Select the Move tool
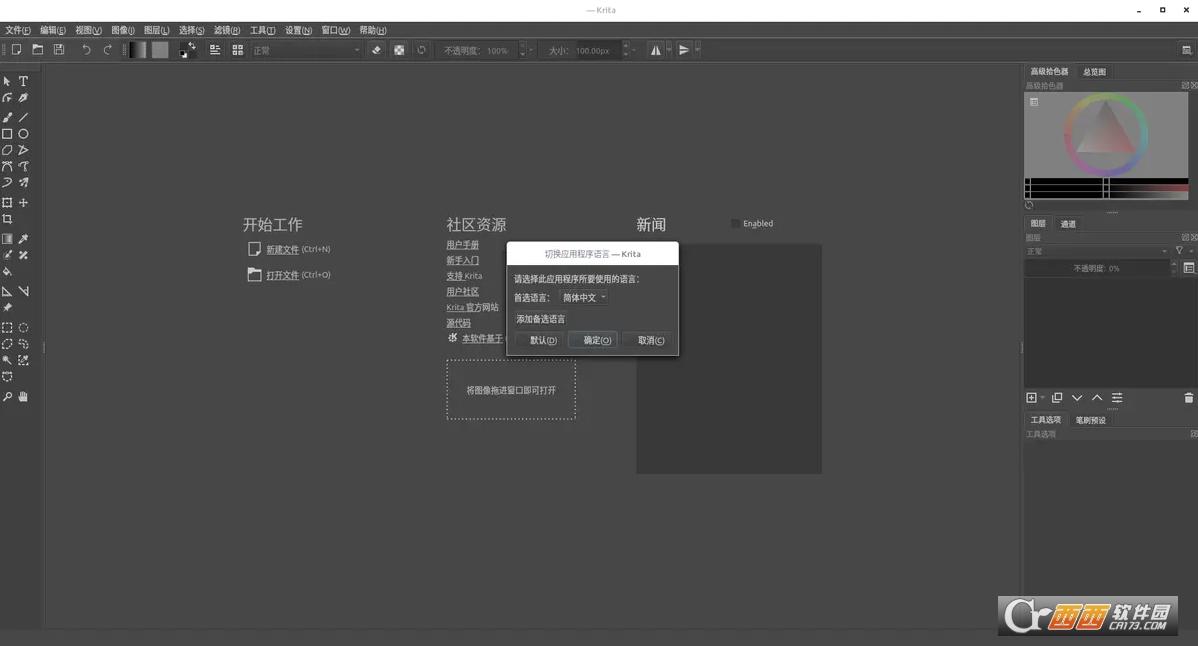Viewport: 1198px width, 646px height. click(x=24, y=202)
